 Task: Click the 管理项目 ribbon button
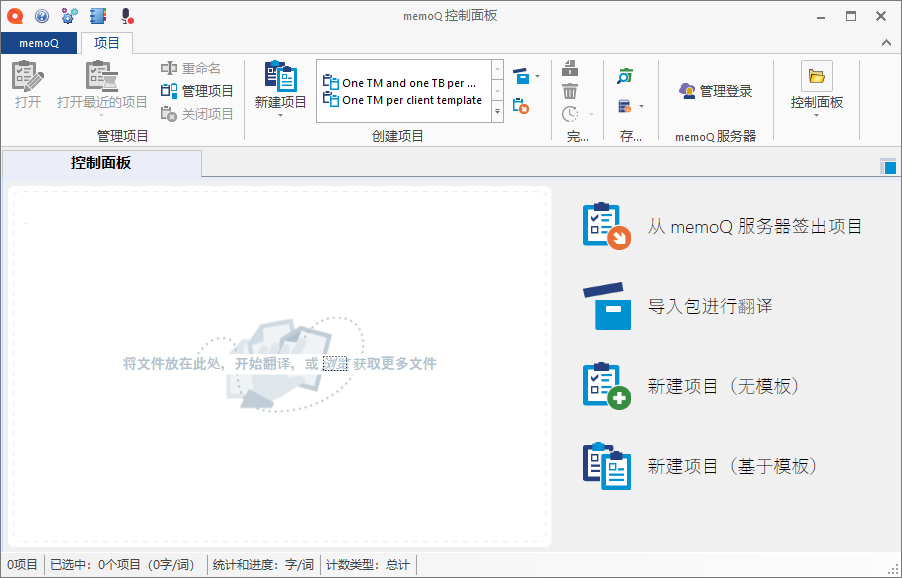coord(198,91)
